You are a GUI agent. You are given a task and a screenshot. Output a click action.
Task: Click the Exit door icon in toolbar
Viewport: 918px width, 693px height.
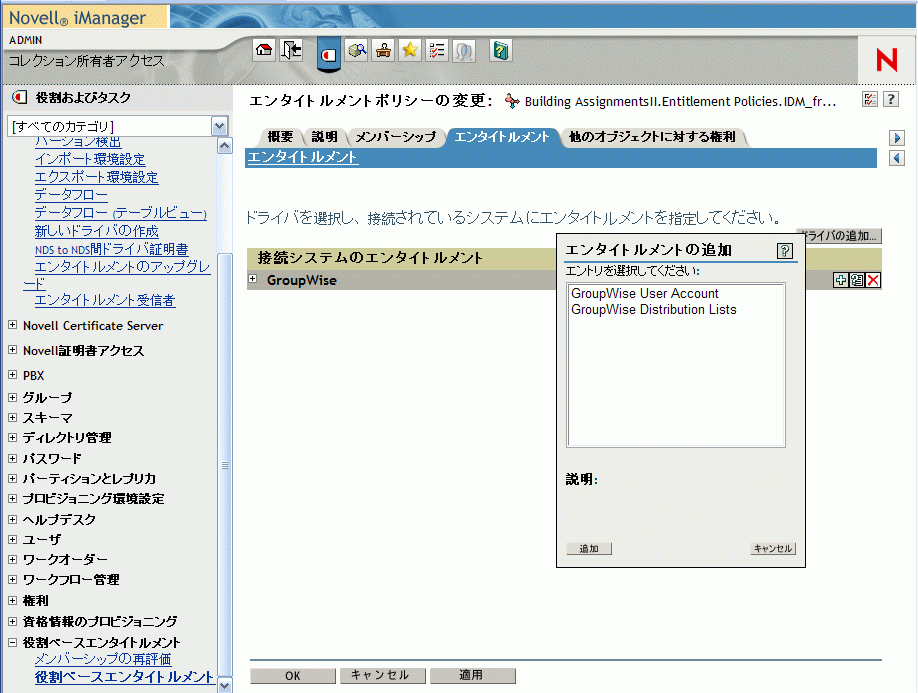pyautogui.click(x=291, y=50)
